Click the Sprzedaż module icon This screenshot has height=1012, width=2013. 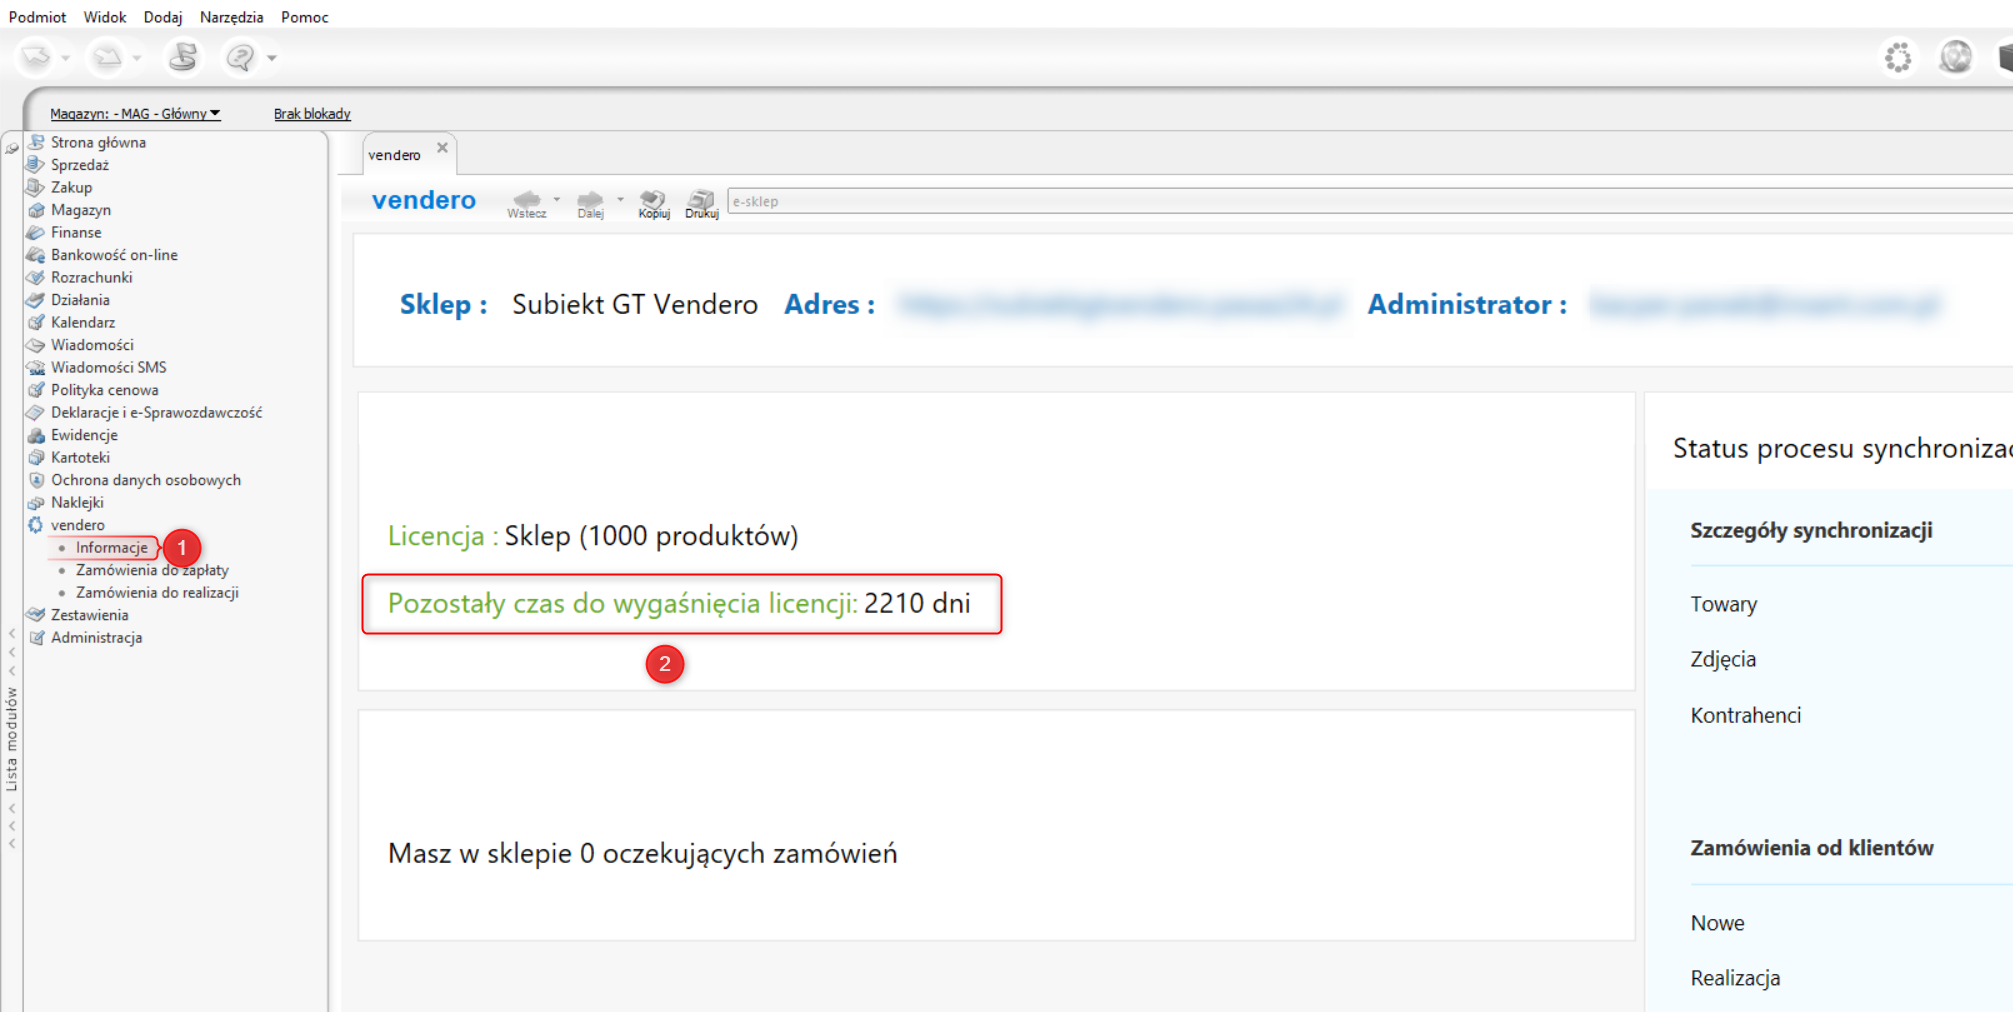pyautogui.click(x=37, y=165)
